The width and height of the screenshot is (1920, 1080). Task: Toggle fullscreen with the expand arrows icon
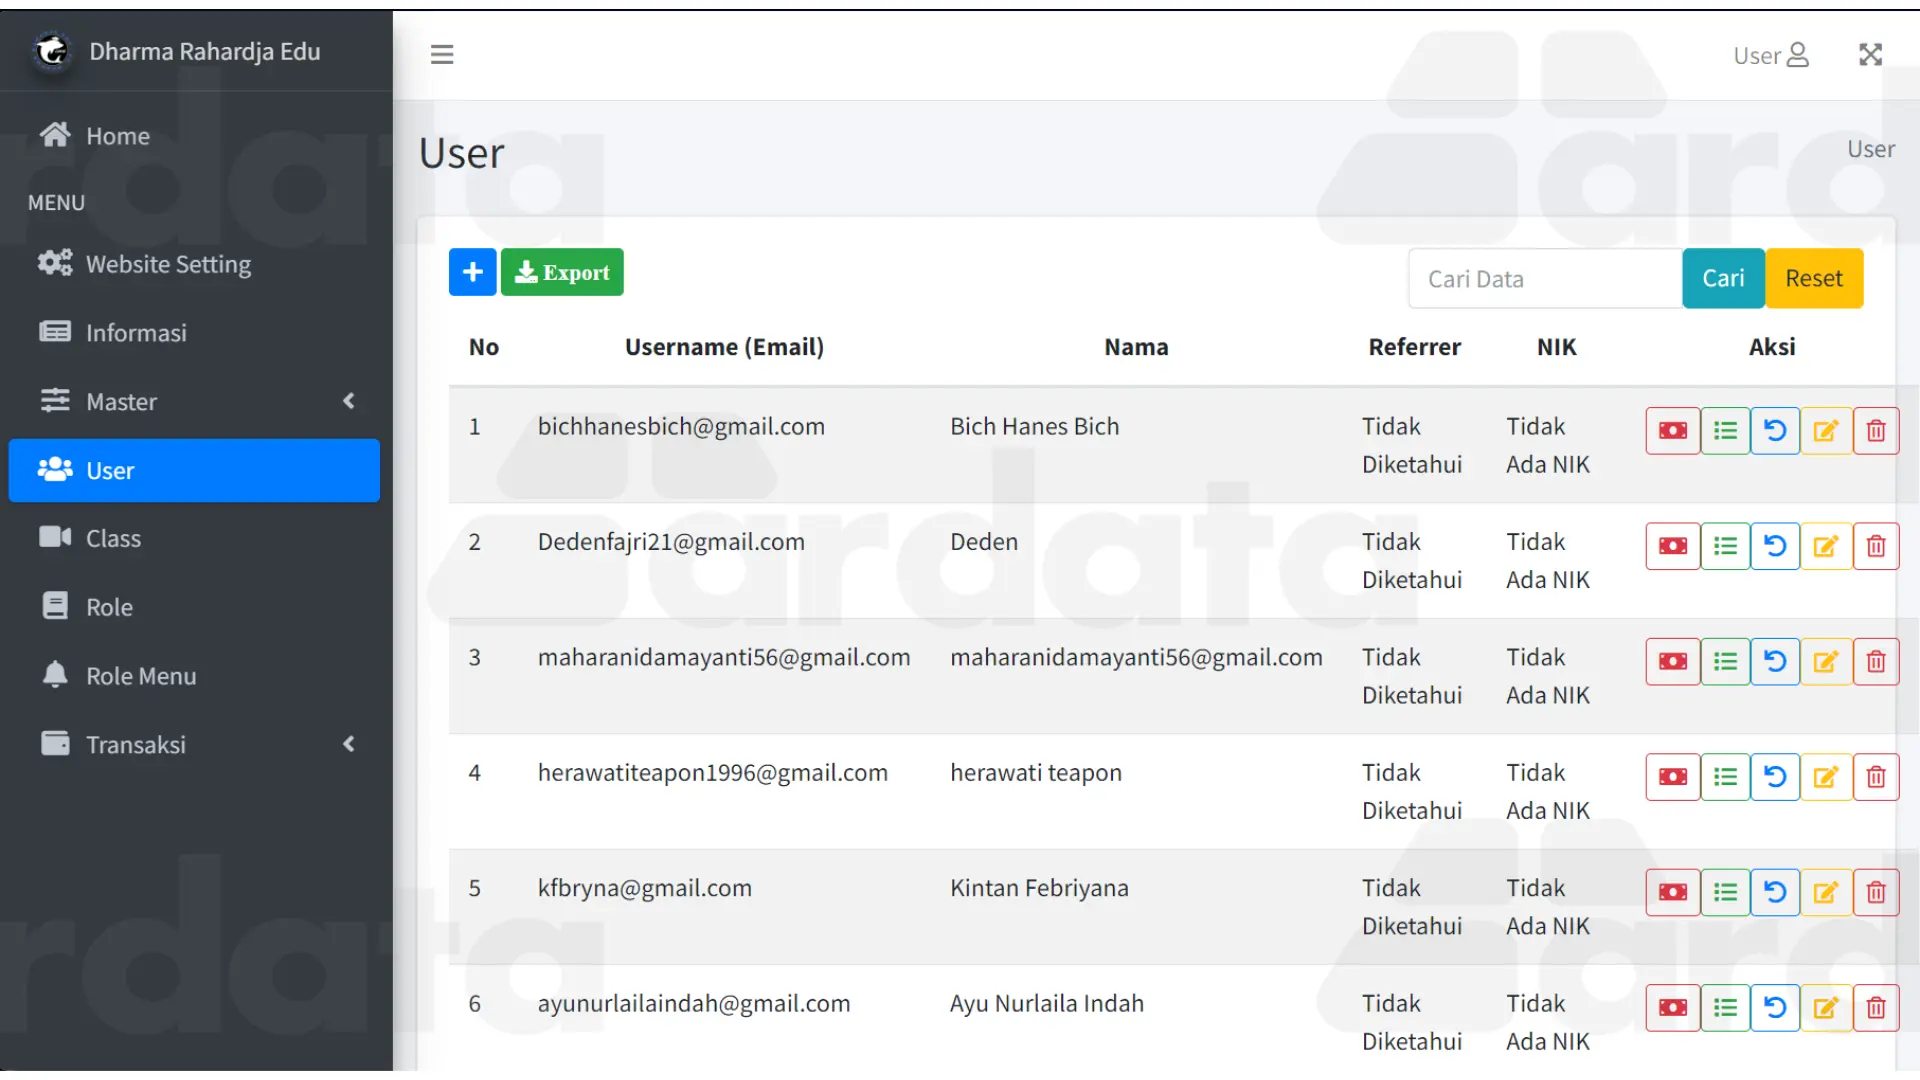click(x=1870, y=54)
